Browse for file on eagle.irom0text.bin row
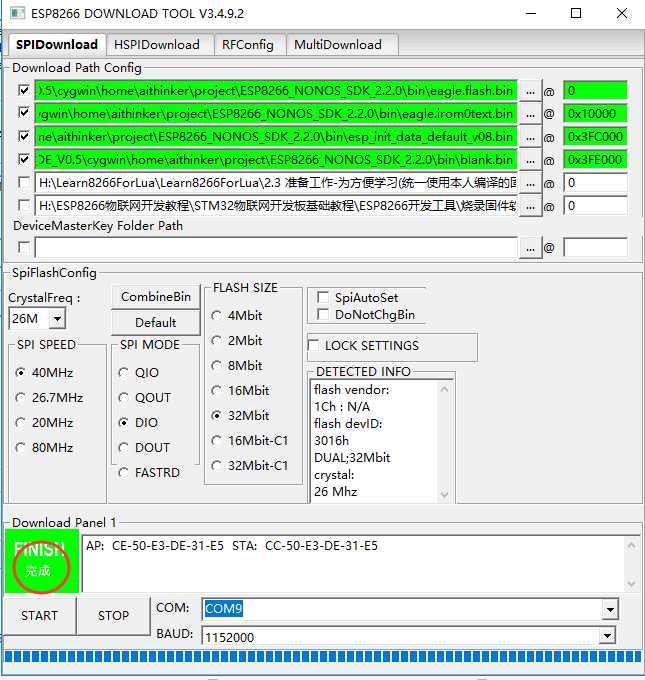 [x=530, y=114]
